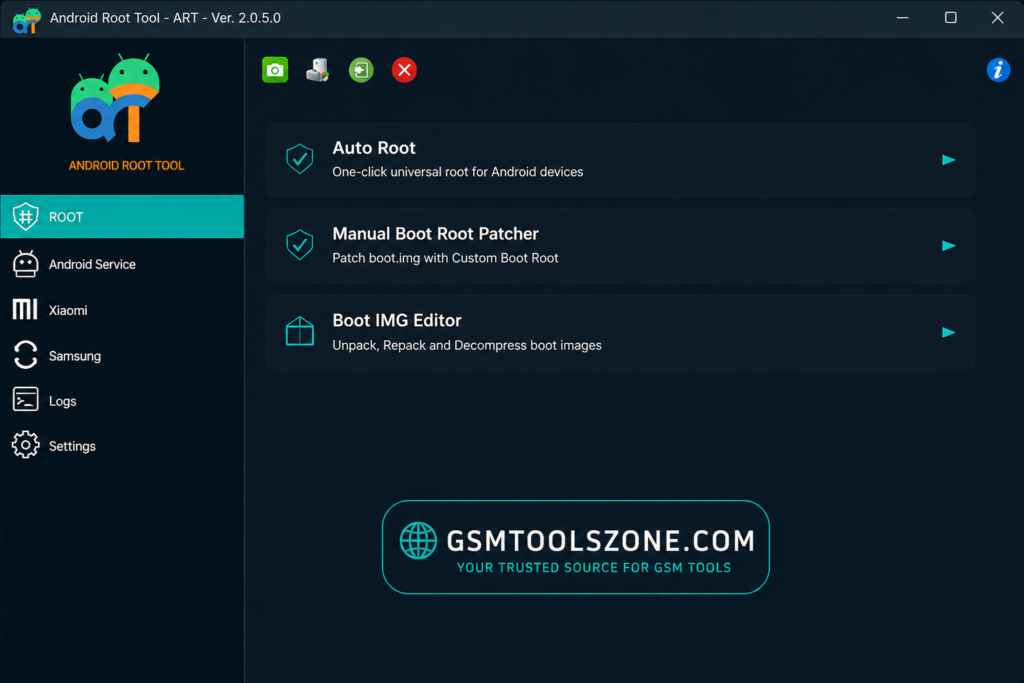
Task: Click the Xiaomi MI logo icon
Action: 25,310
